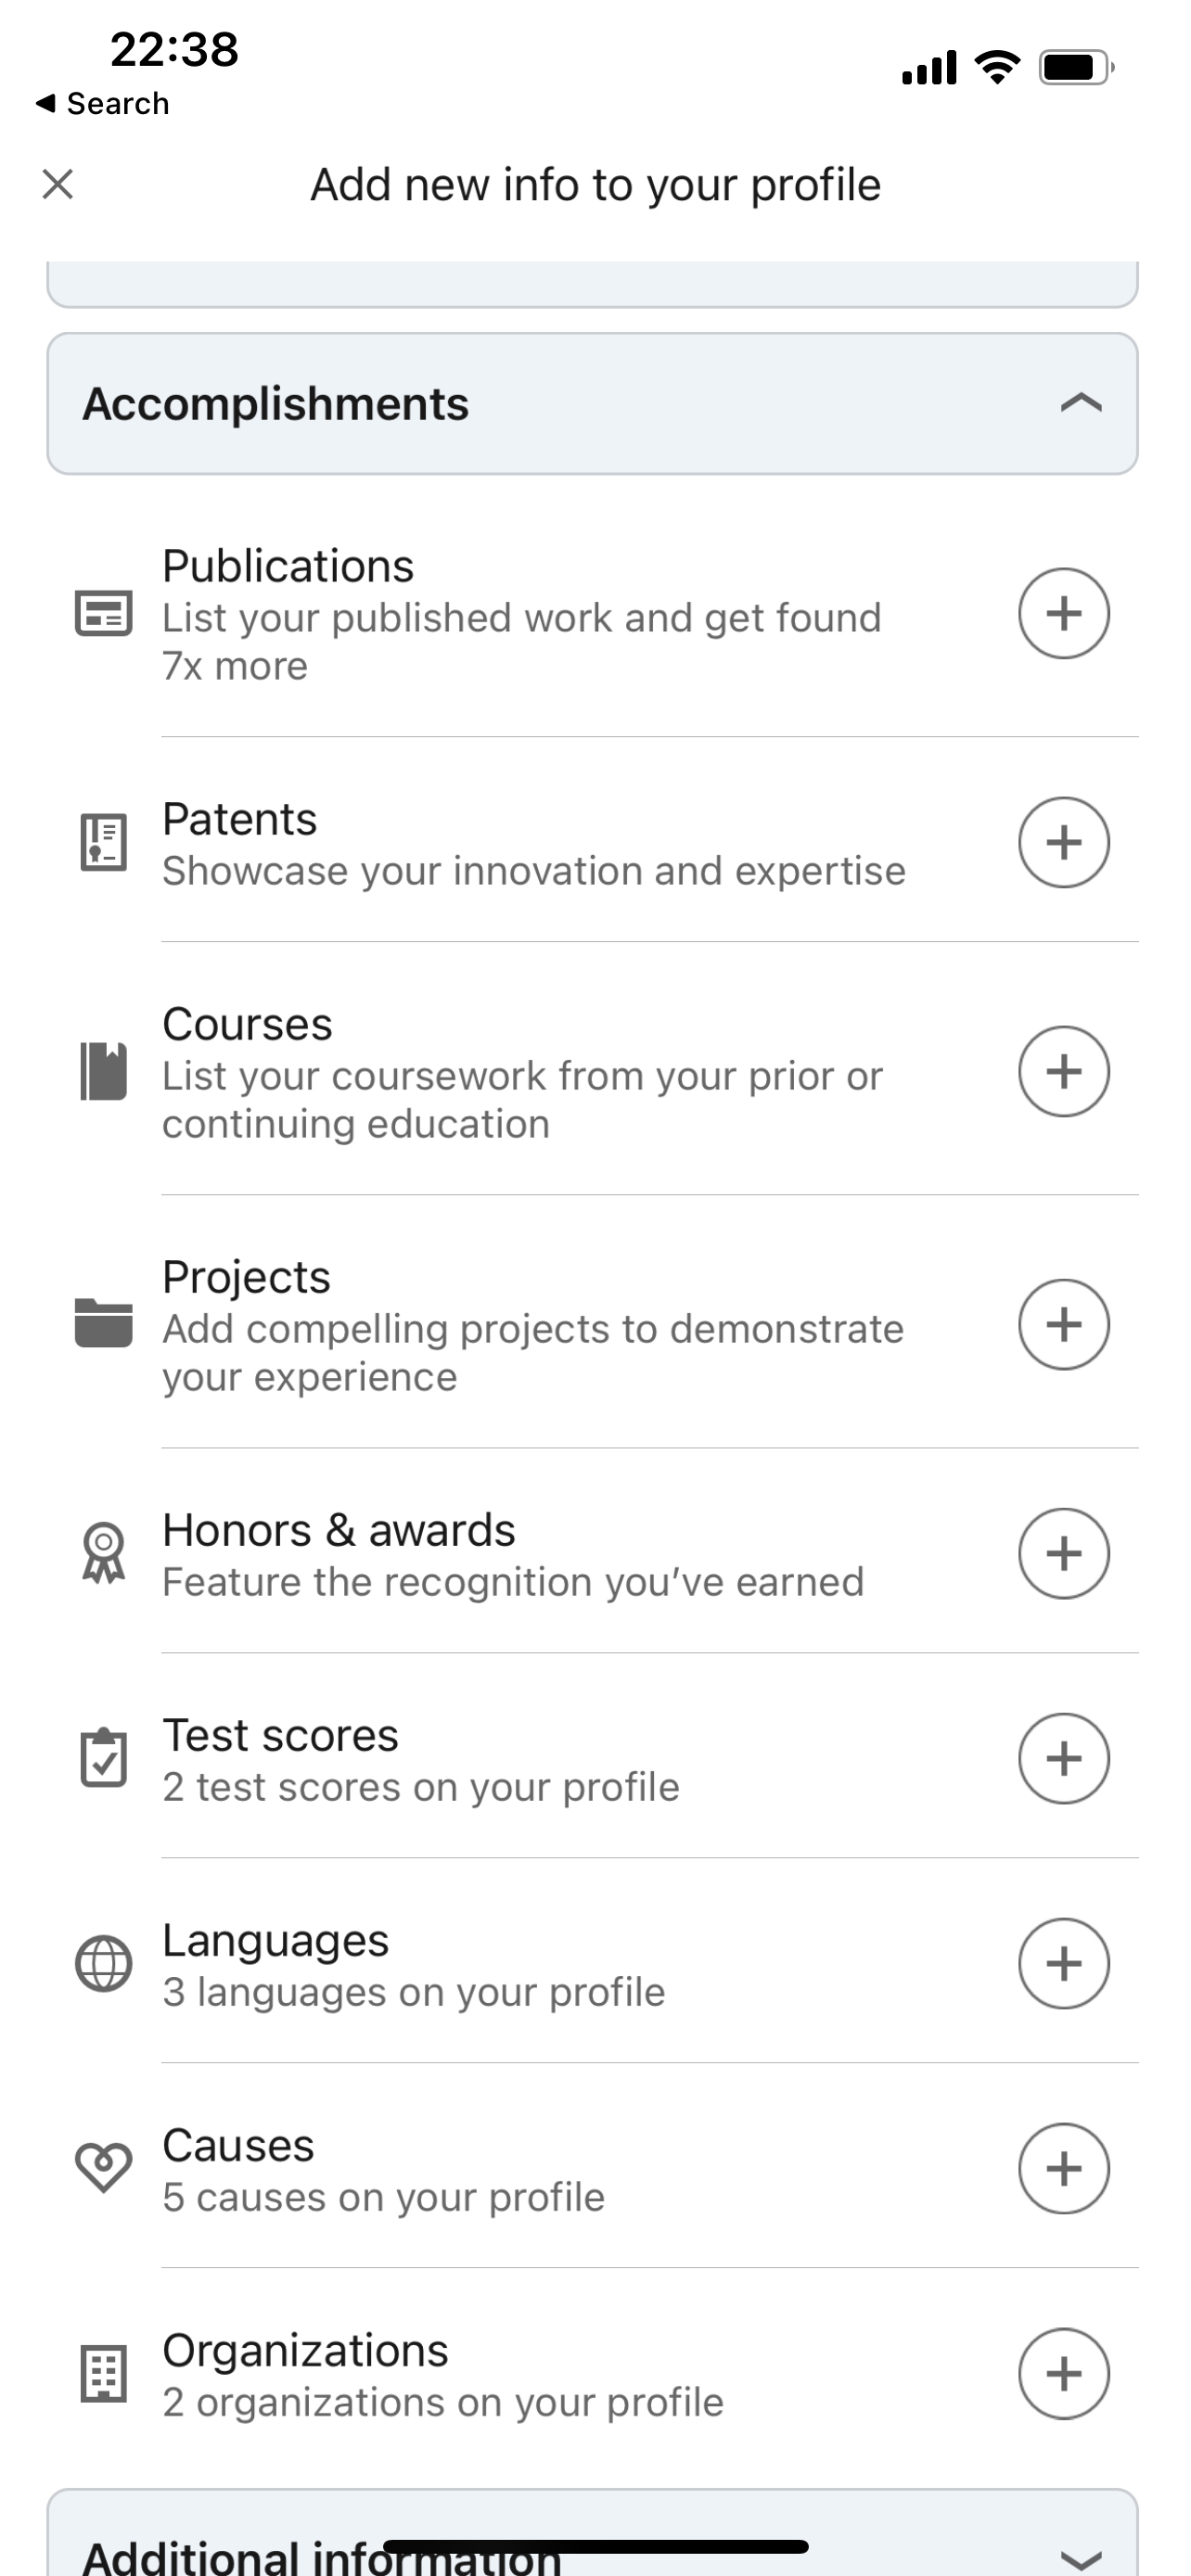Tap the Honors & awards ribbon icon

click(x=104, y=1553)
